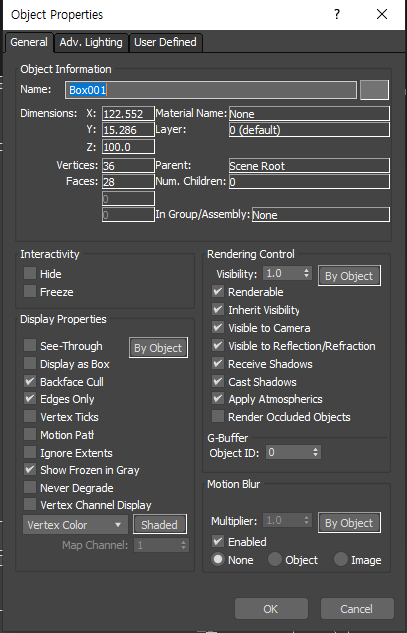
Task: Click the Y dimension value 15.286
Action: (128, 130)
